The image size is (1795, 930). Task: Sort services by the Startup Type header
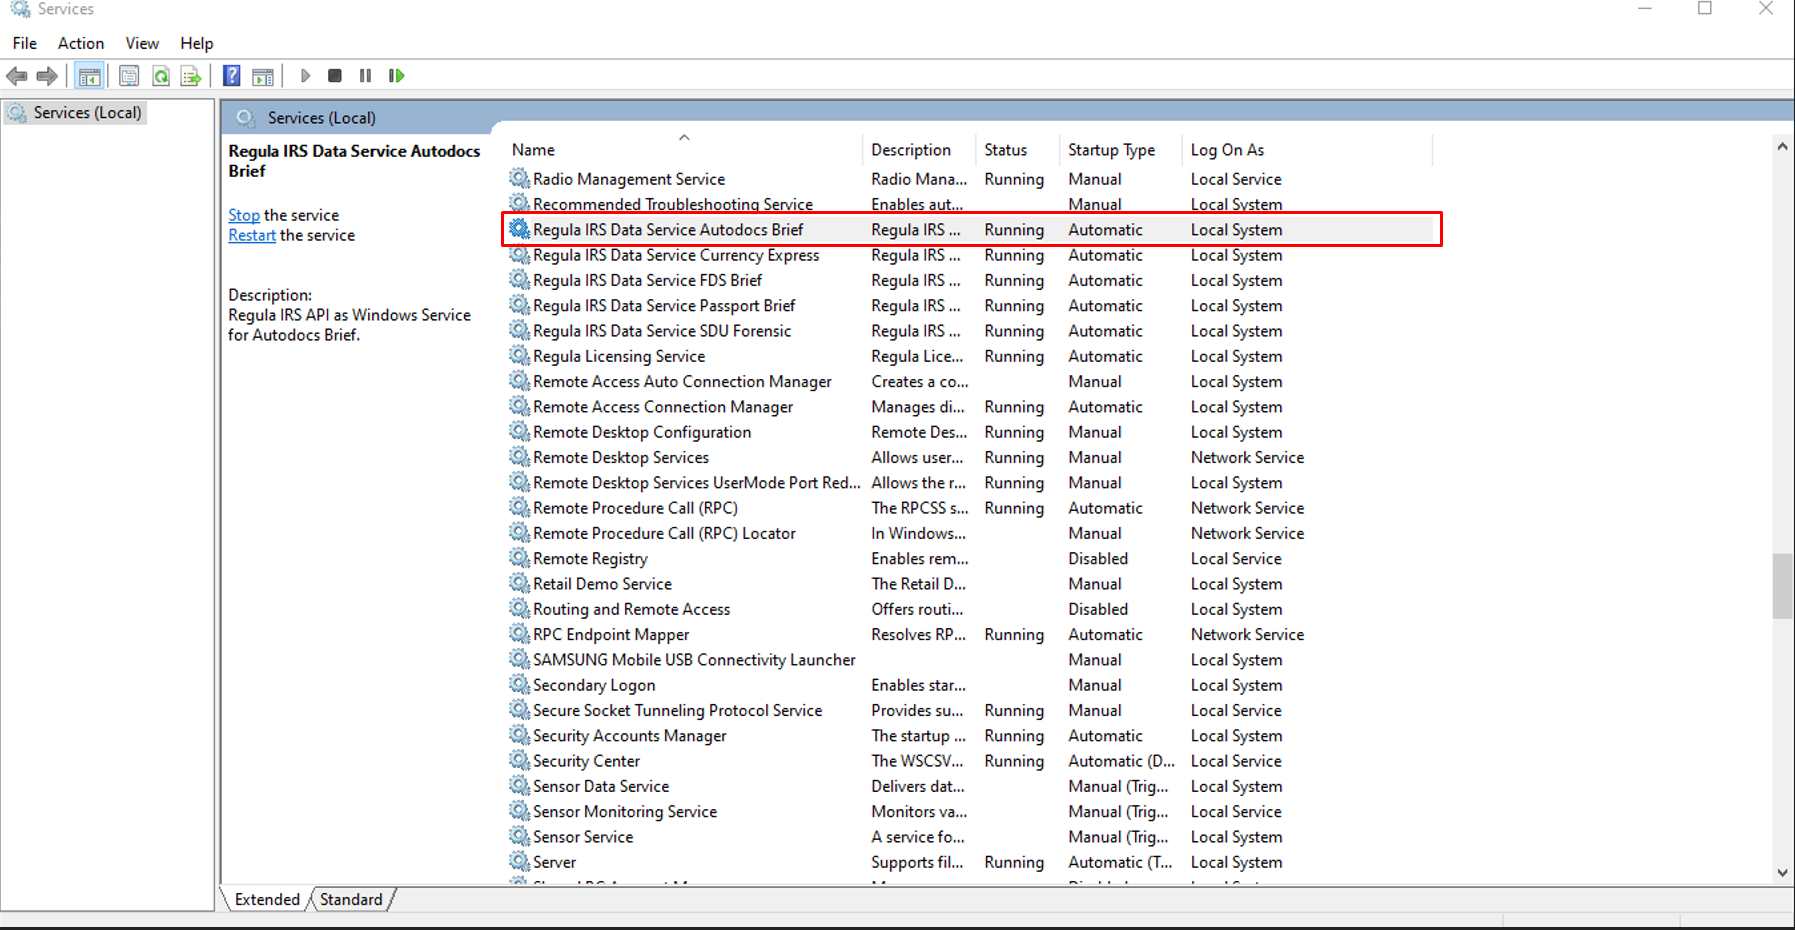1111,150
